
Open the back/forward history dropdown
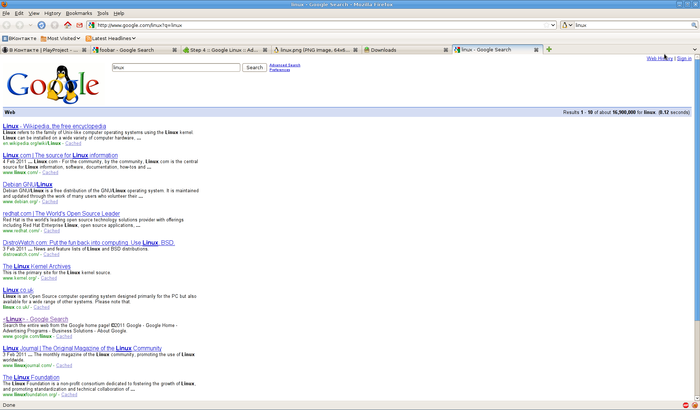(30, 25)
